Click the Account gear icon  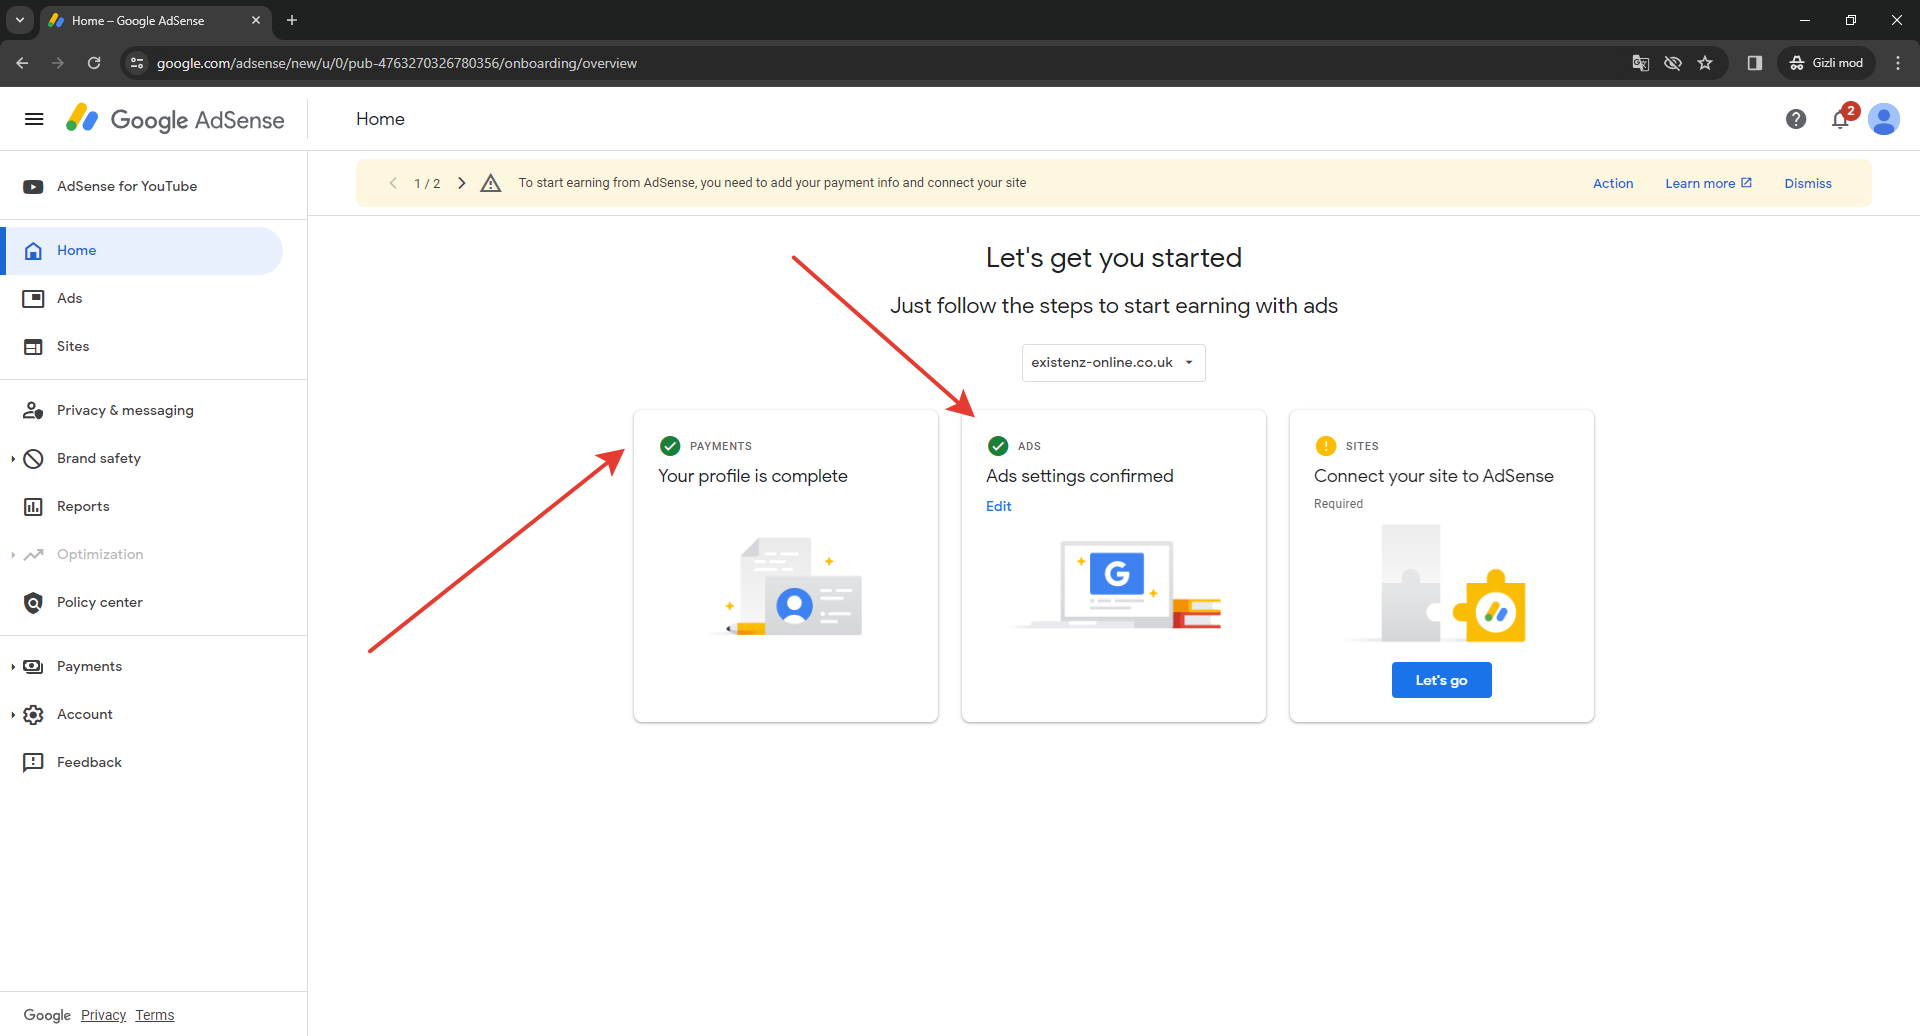[33, 714]
